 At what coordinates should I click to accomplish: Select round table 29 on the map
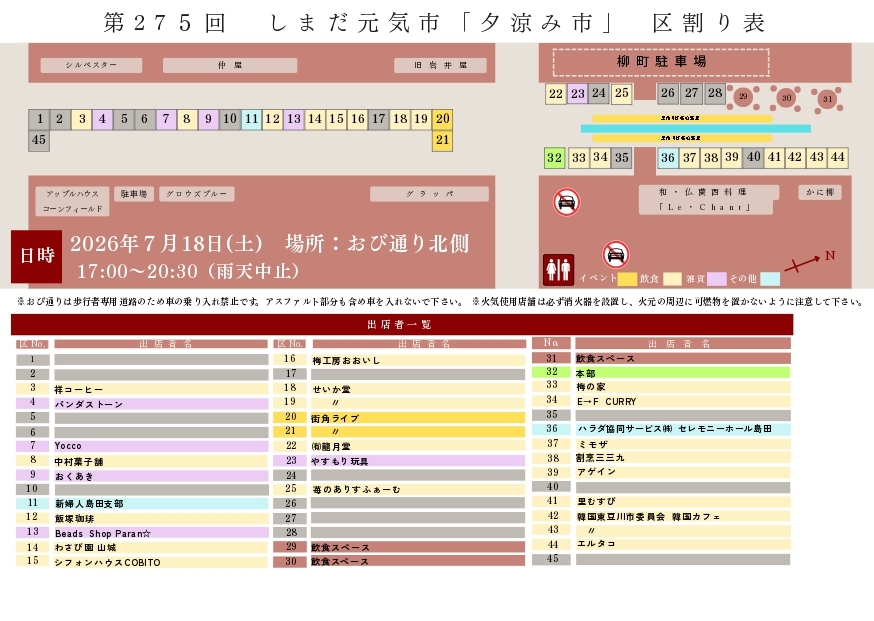(744, 97)
